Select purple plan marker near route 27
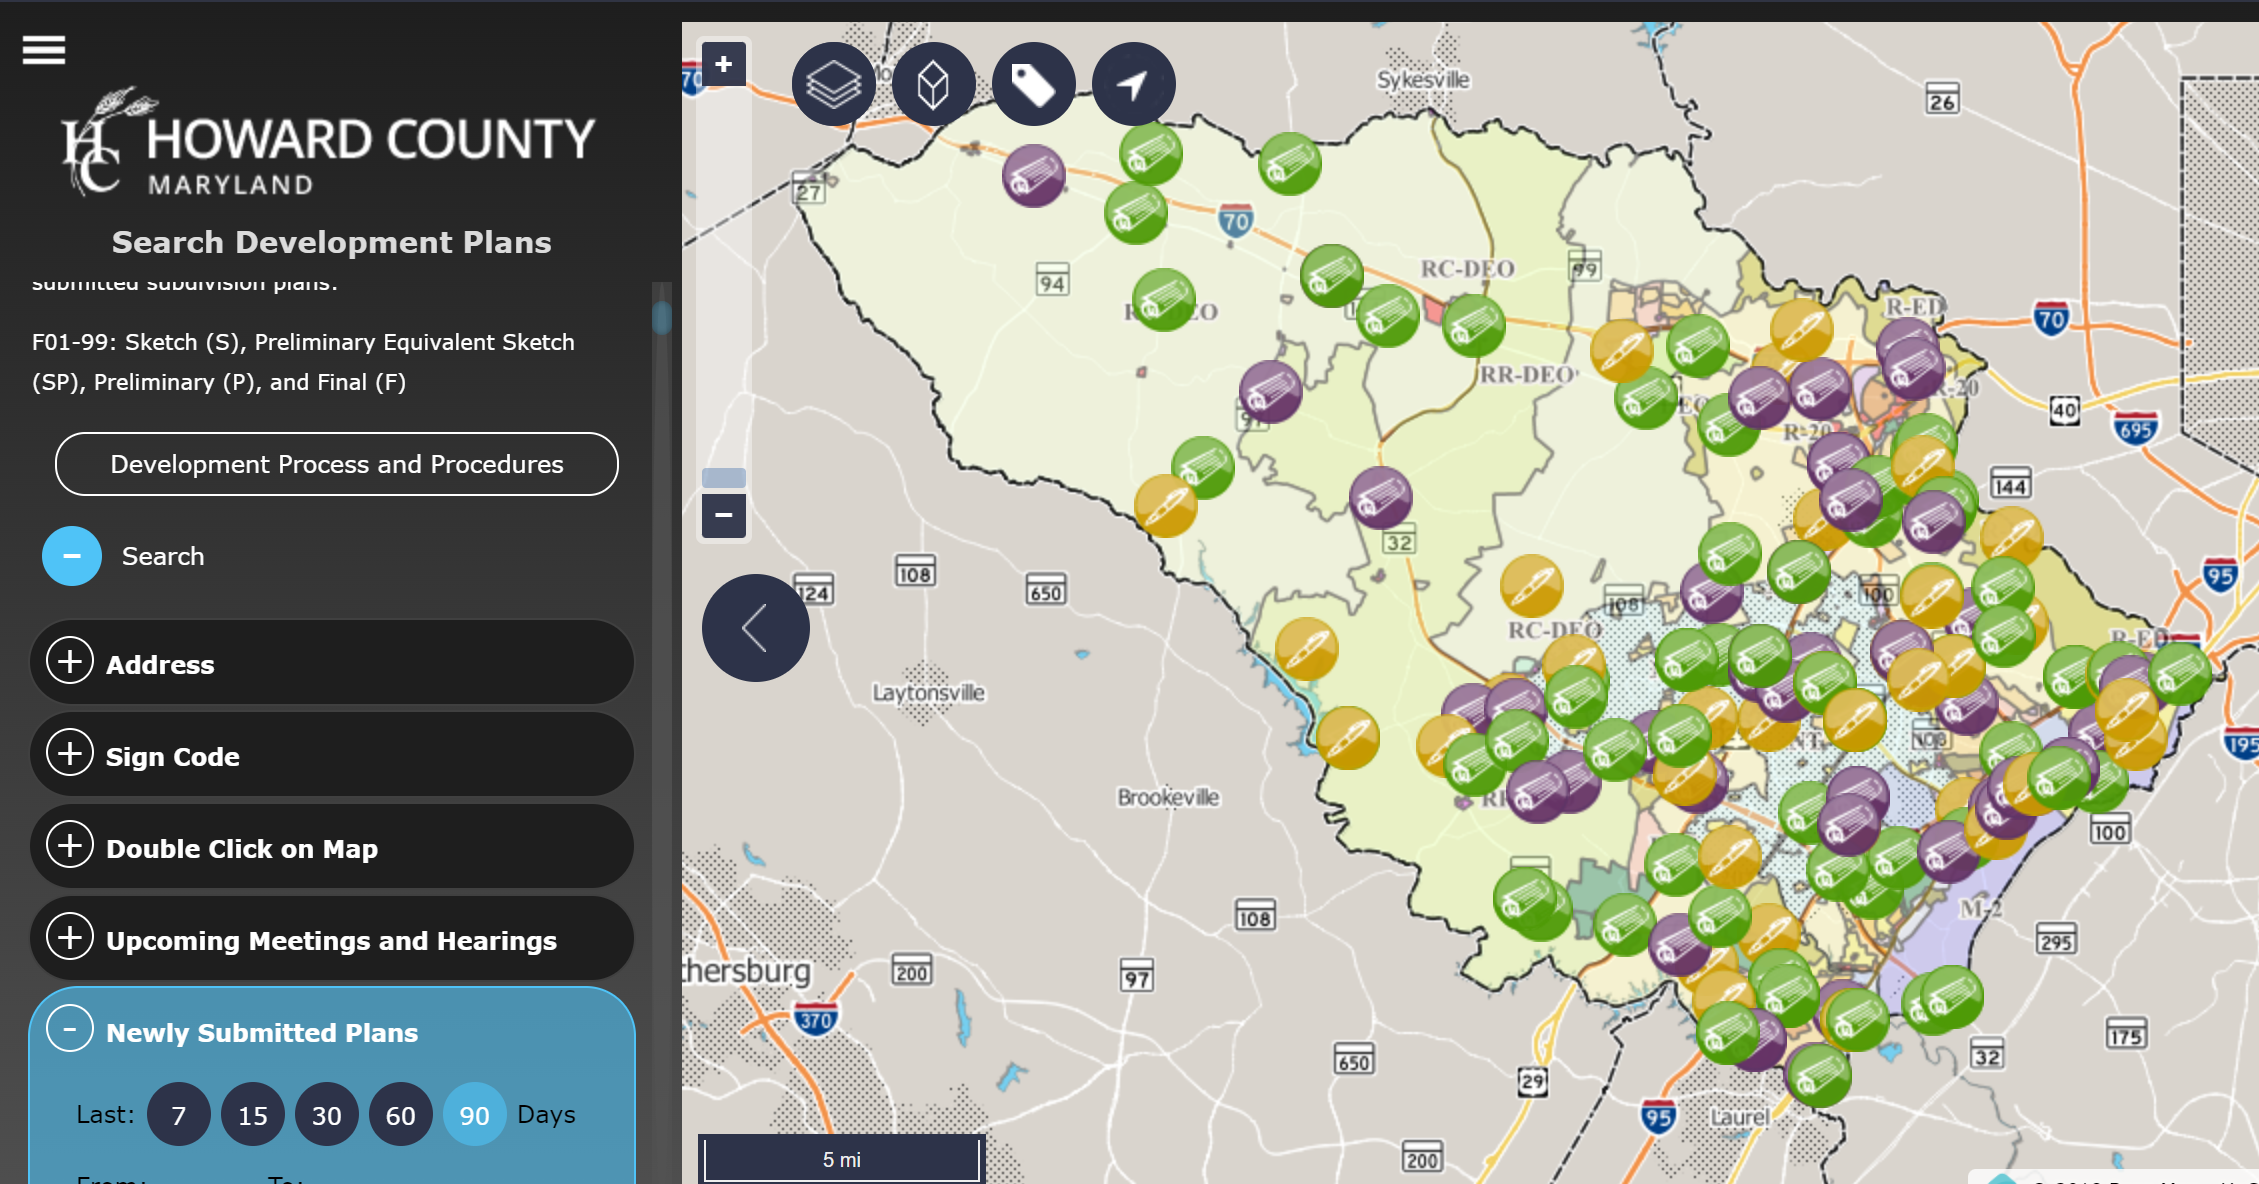Viewport: 2259px width, 1184px height. (x=1034, y=176)
